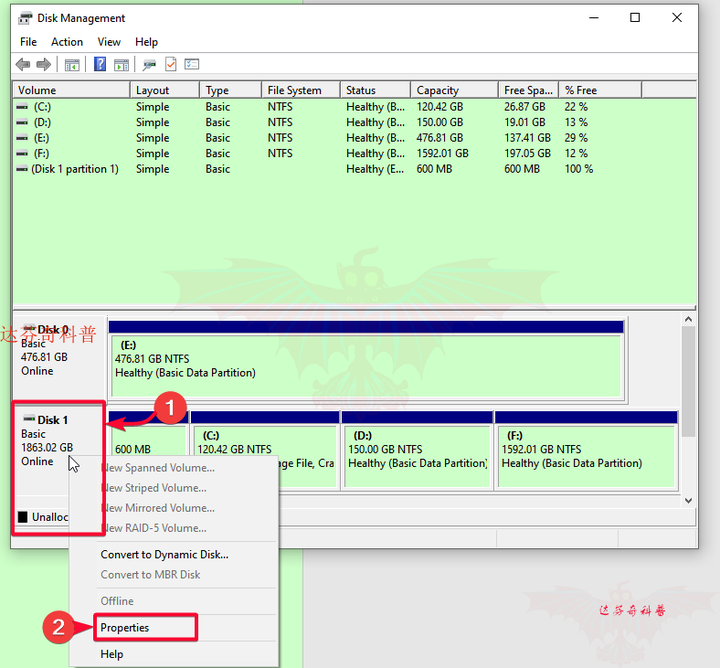This screenshot has height=668, width=720.
Task: Sort by the Volume column header
Action: pos(72,90)
